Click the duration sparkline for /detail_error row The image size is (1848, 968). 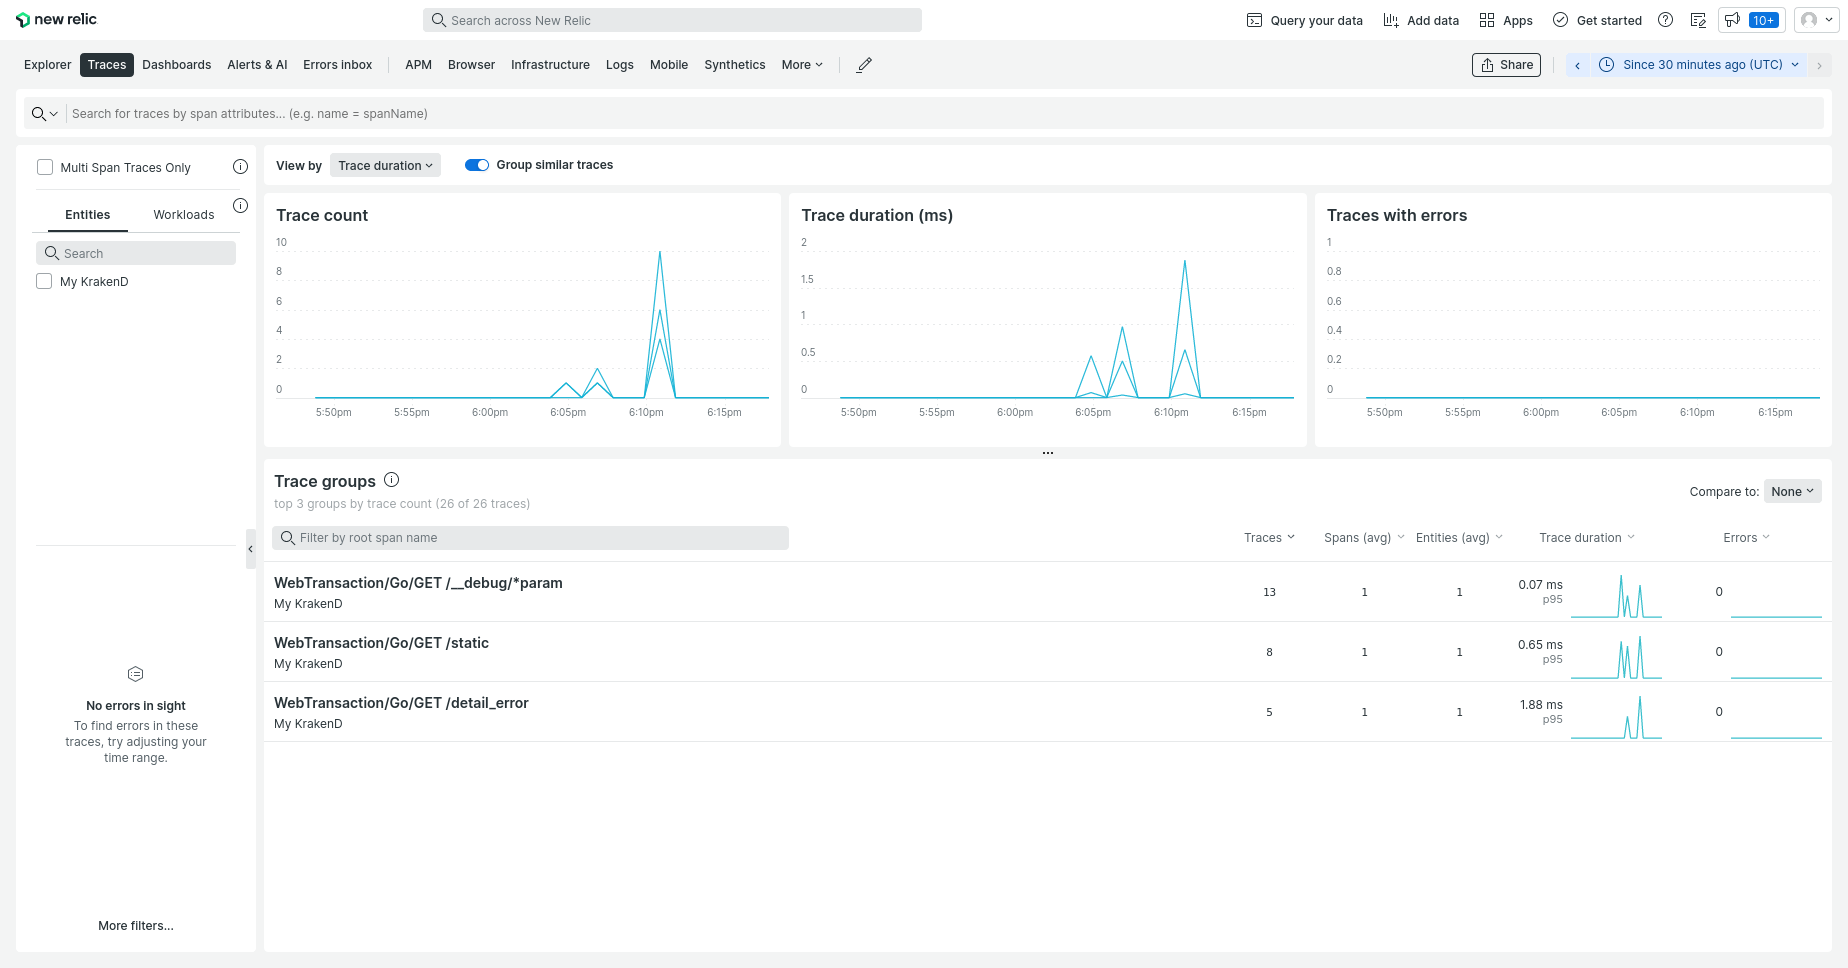(1616, 717)
